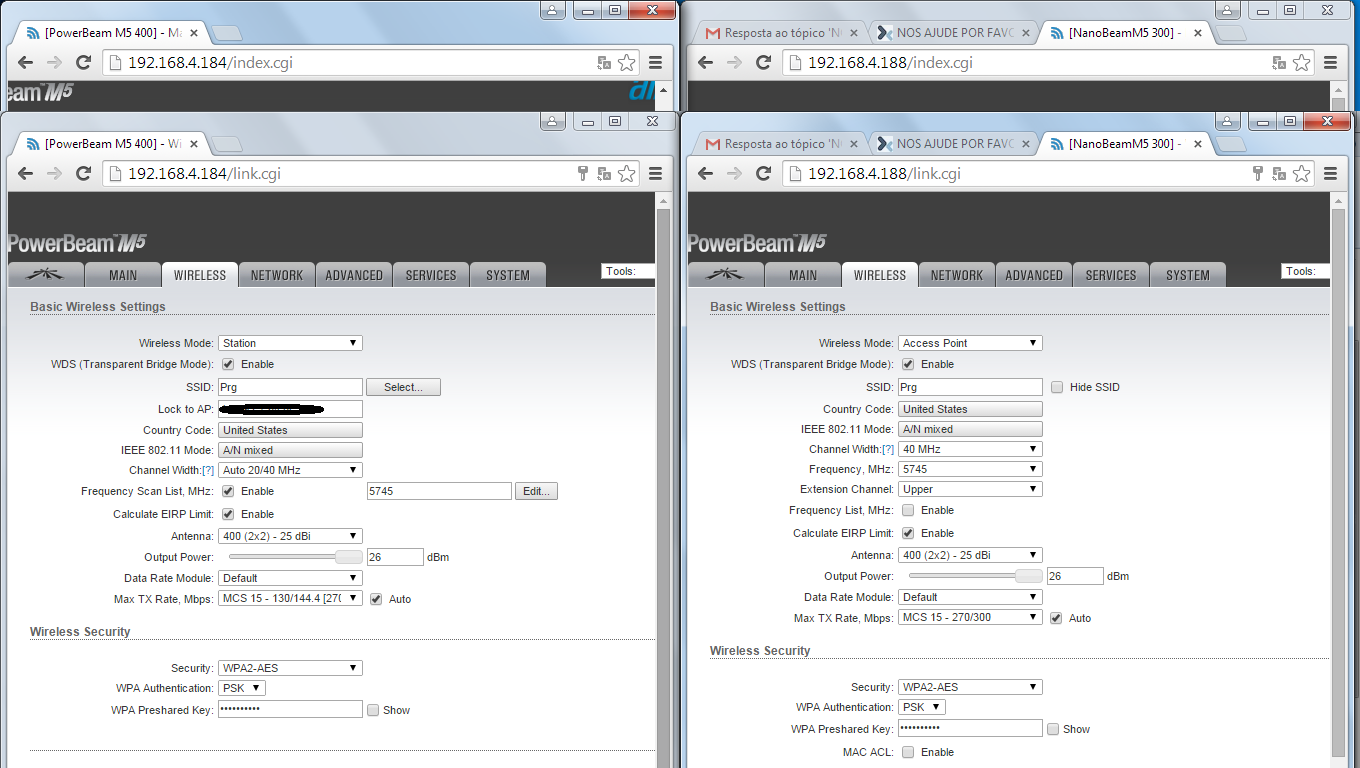The width and height of the screenshot is (1360, 768).
Task: Bookmark 192.168.4.184/link.cgi with the star icon
Action: (x=626, y=173)
